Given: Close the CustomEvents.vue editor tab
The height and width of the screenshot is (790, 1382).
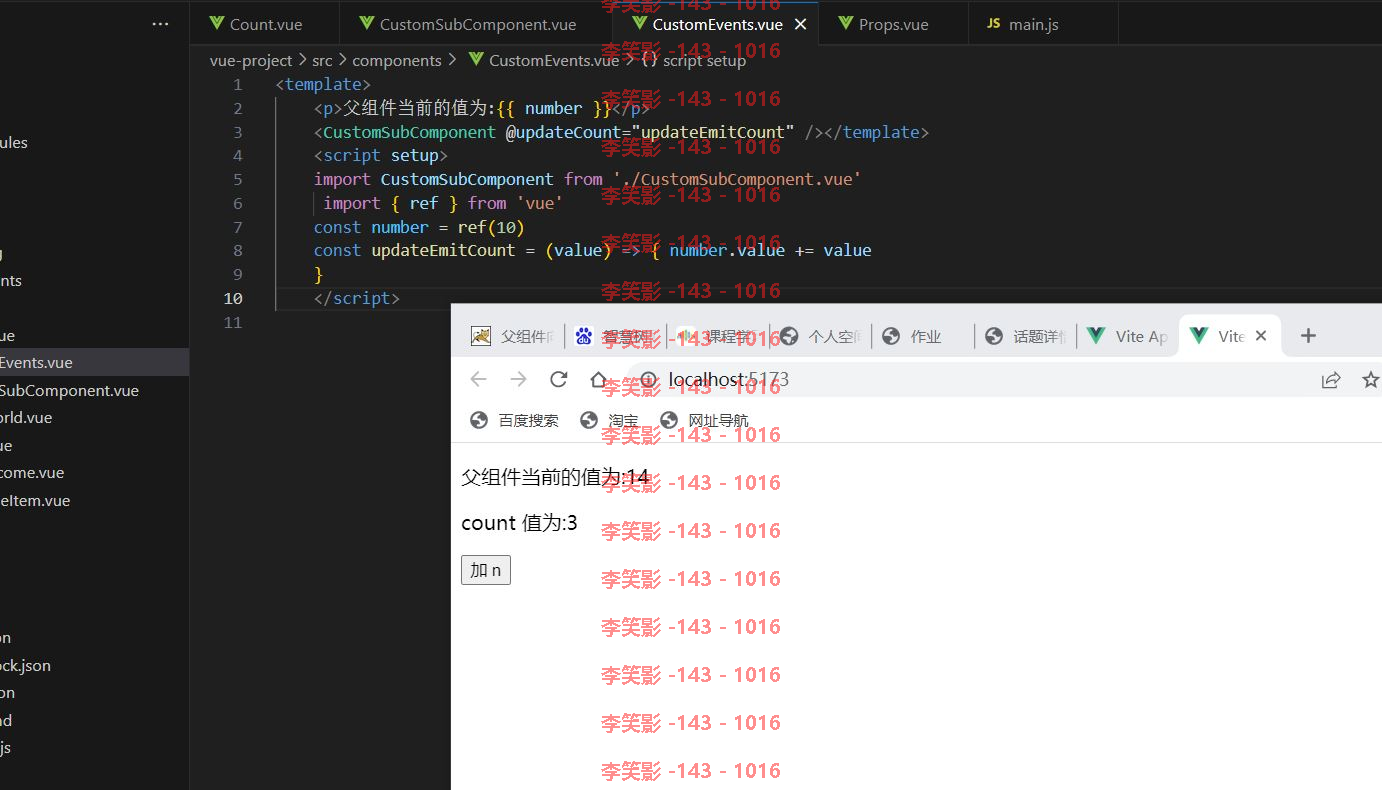Looking at the screenshot, I should [x=800, y=24].
